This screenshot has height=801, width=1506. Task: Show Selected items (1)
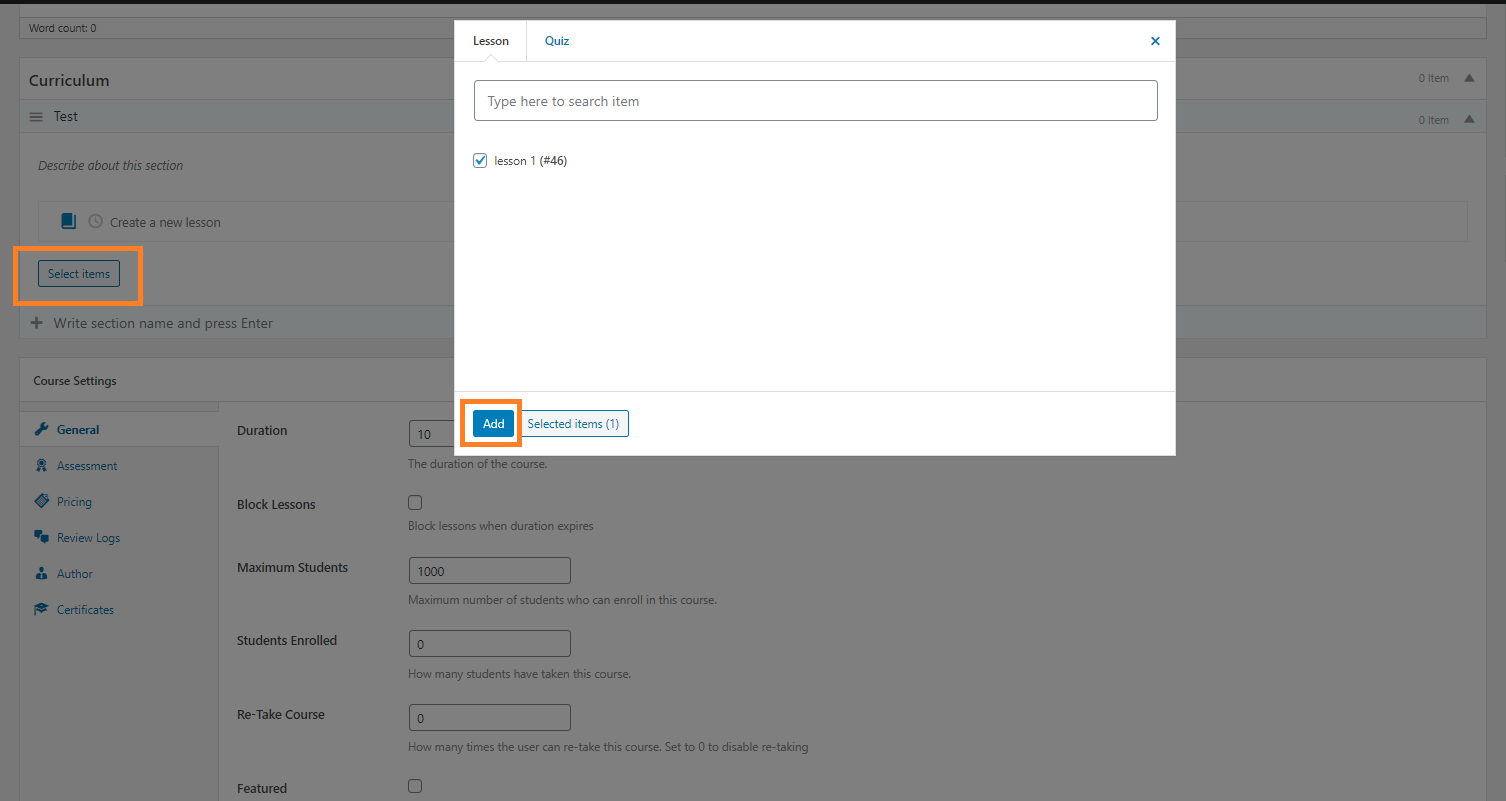573,424
